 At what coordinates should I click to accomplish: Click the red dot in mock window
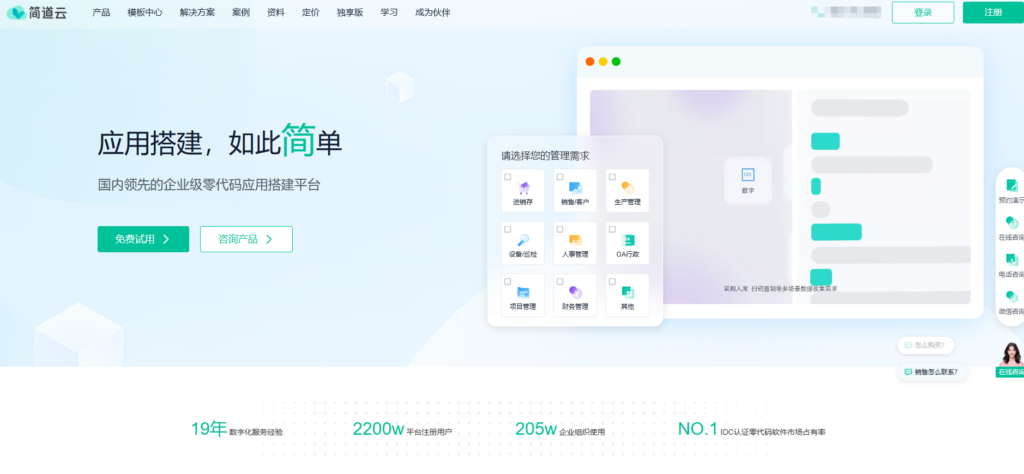pyautogui.click(x=590, y=61)
